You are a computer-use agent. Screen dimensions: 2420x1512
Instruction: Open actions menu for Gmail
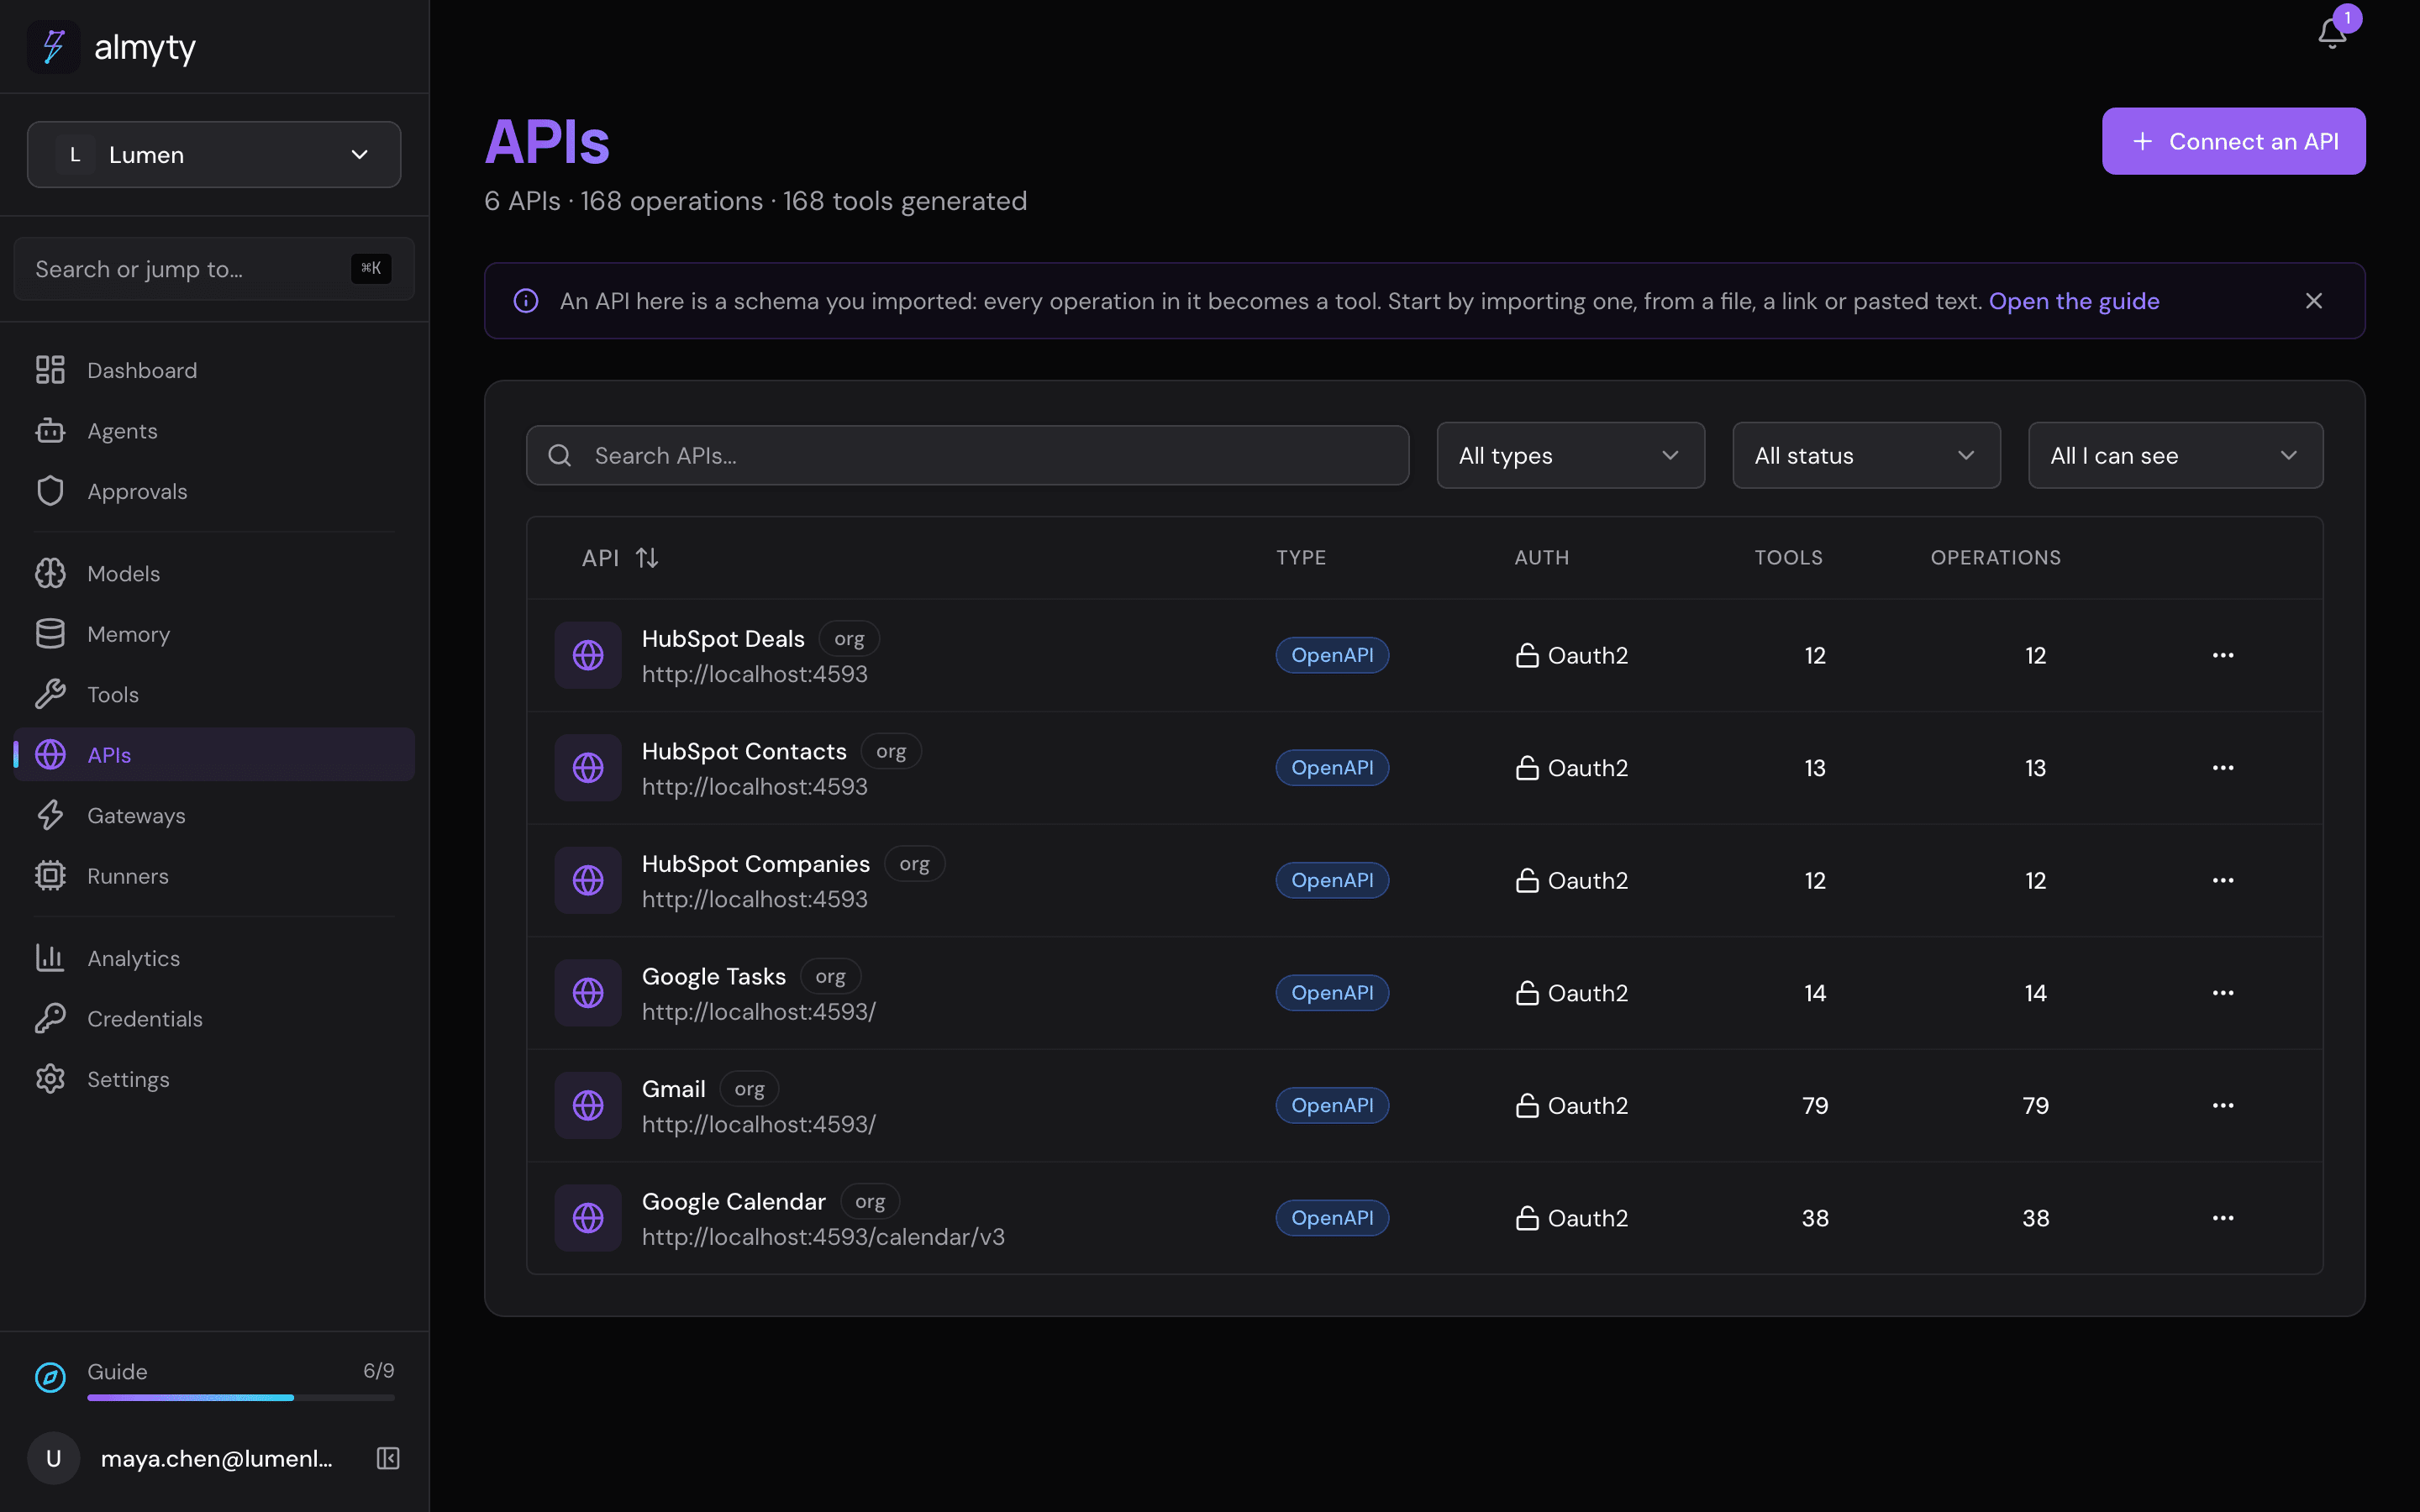coord(2222,1105)
